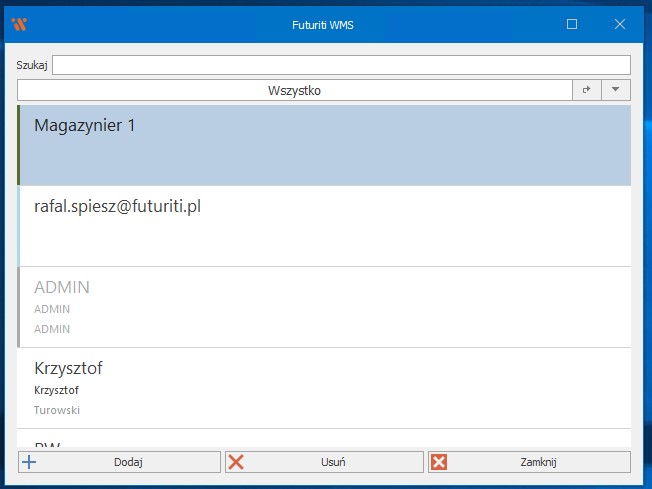This screenshot has height=489, width=652.
Task: Click the green color bar beside Magazynier 1
Action: (19, 145)
